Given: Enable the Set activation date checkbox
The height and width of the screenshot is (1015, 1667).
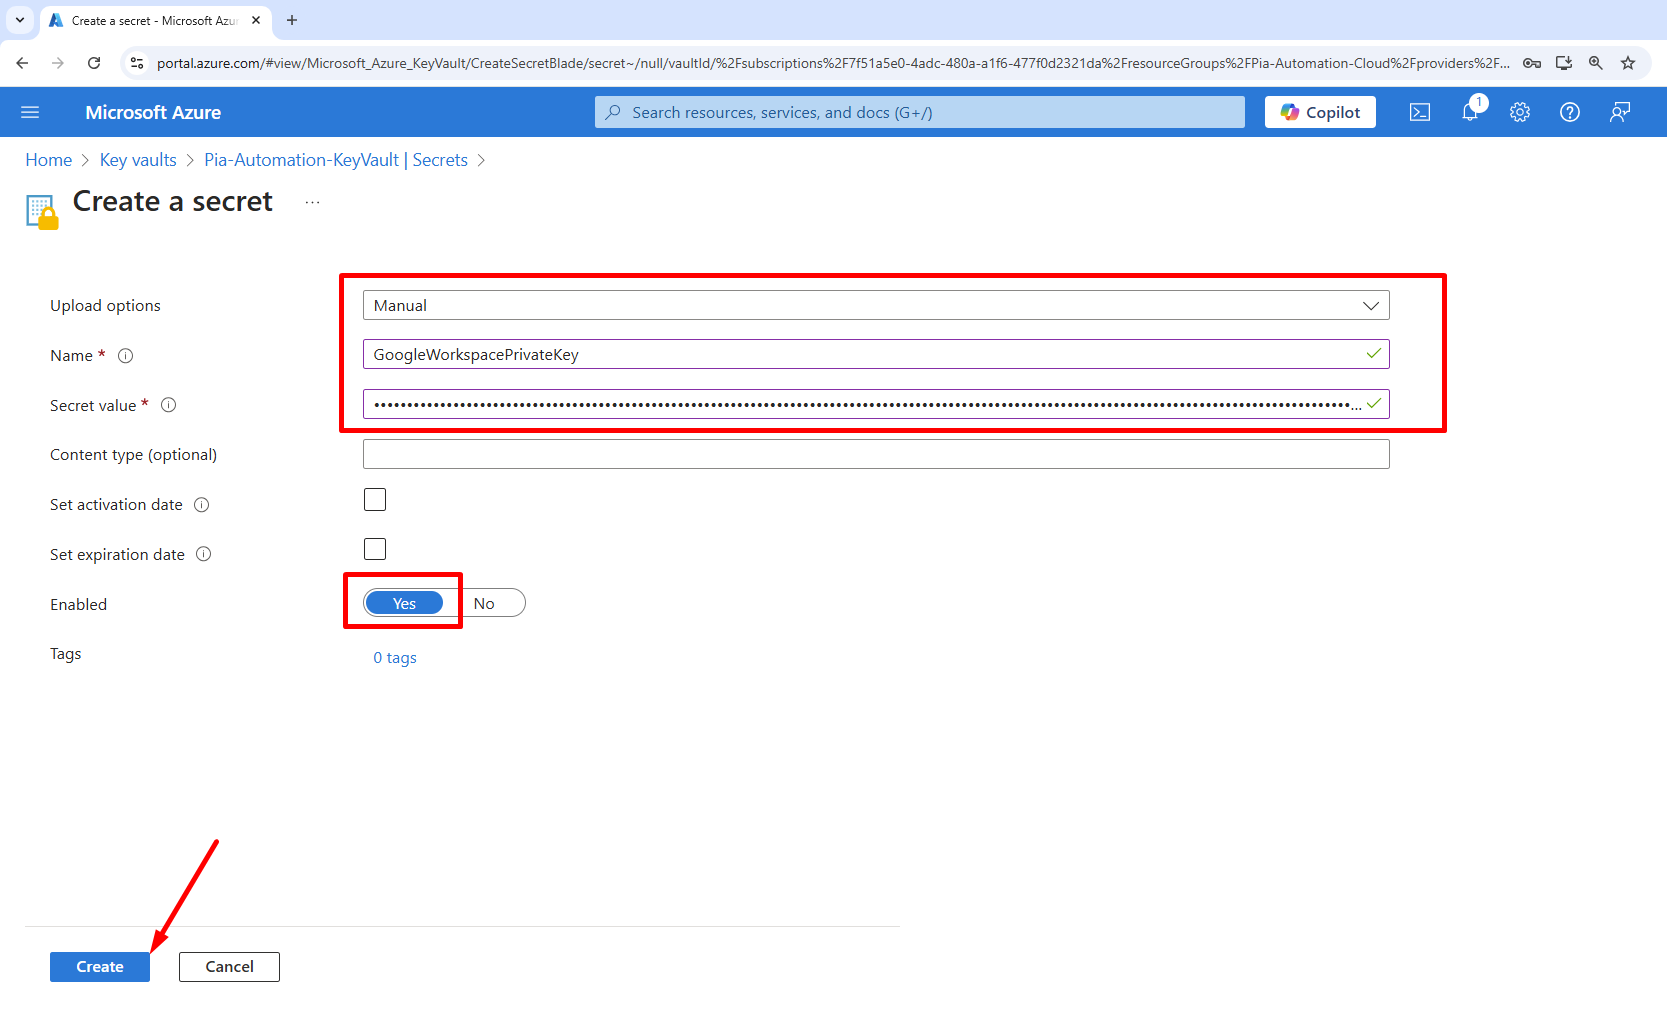Looking at the screenshot, I should pos(375,500).
